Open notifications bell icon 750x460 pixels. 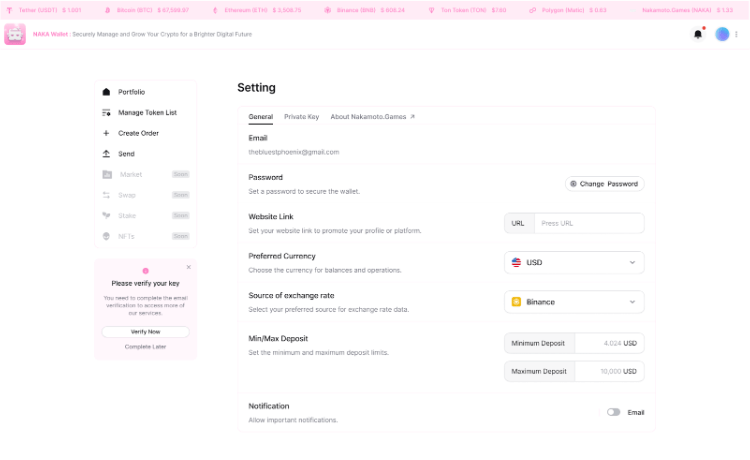point(698,34)
